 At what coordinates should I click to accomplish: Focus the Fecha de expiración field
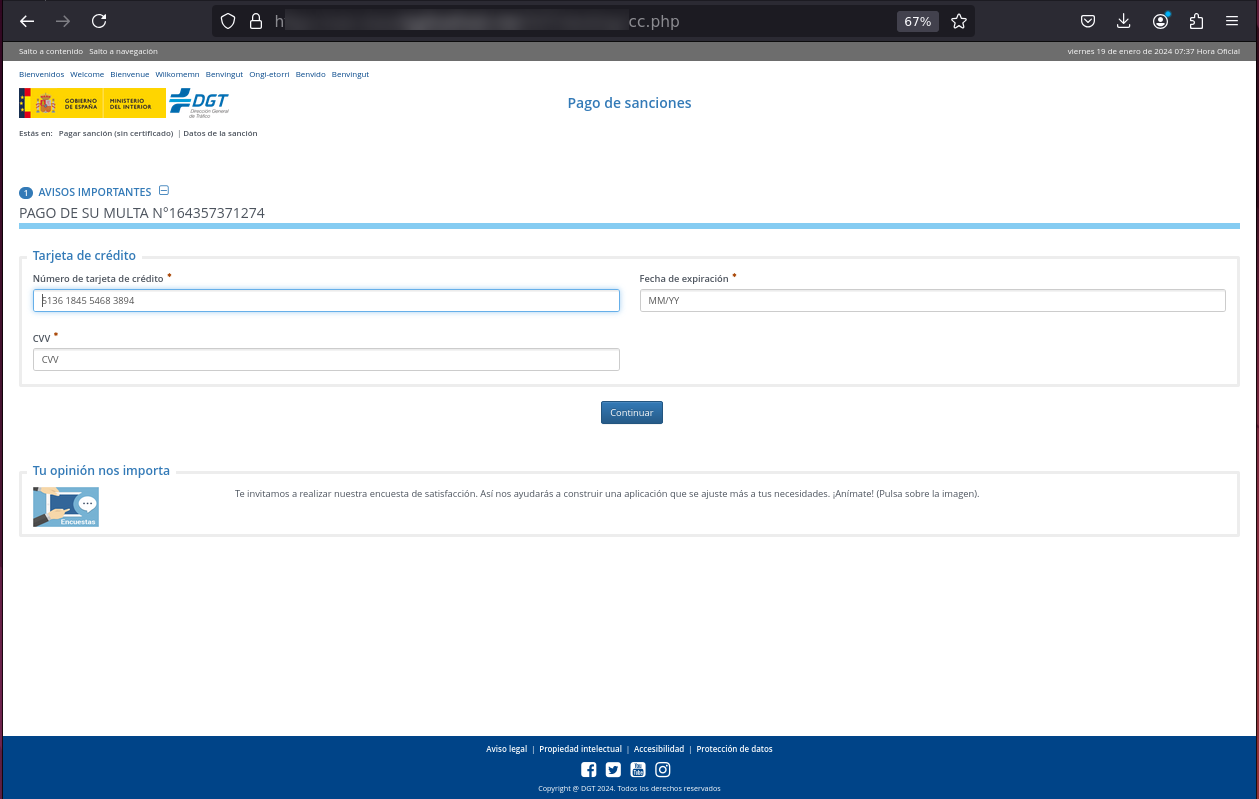(x=932, y=301)
